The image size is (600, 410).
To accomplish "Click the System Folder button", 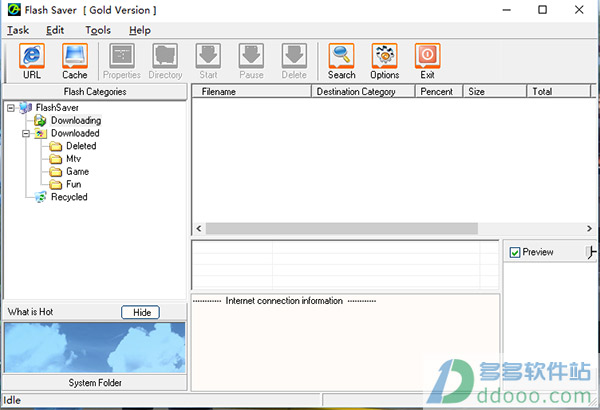I will [95, 383].
